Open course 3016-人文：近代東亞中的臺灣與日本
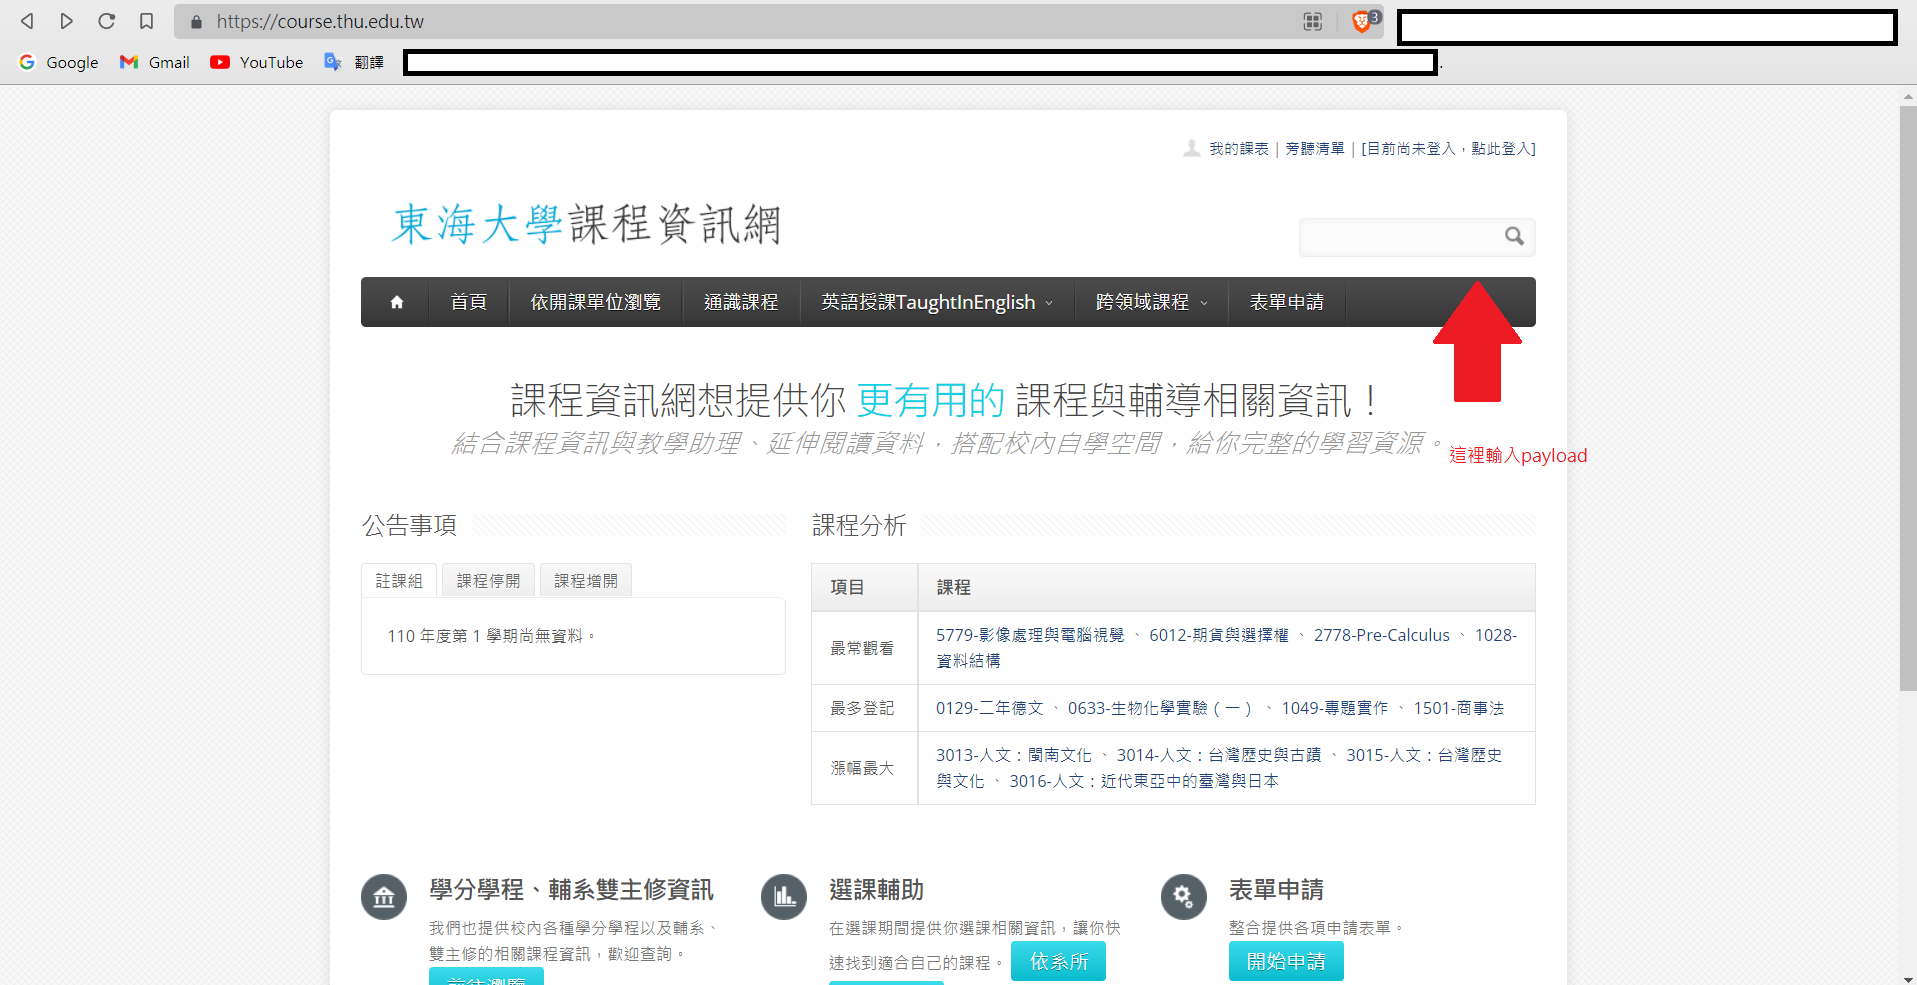This screenshot has height=985, width=1917. (1144, 781)
